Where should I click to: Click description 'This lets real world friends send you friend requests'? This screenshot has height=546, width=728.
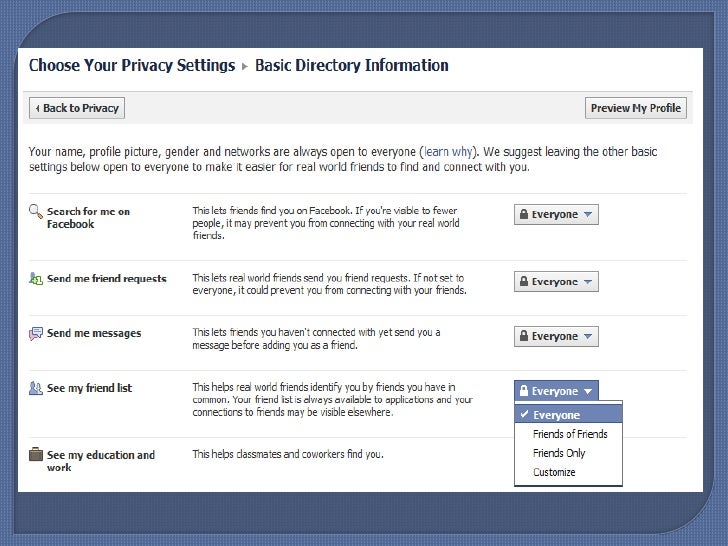coord(329,284)
